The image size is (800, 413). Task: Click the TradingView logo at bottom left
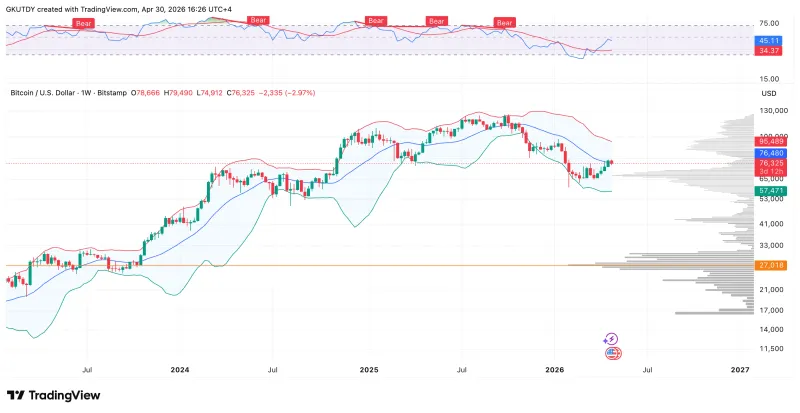pyautogui.click(x=54, y=395)
